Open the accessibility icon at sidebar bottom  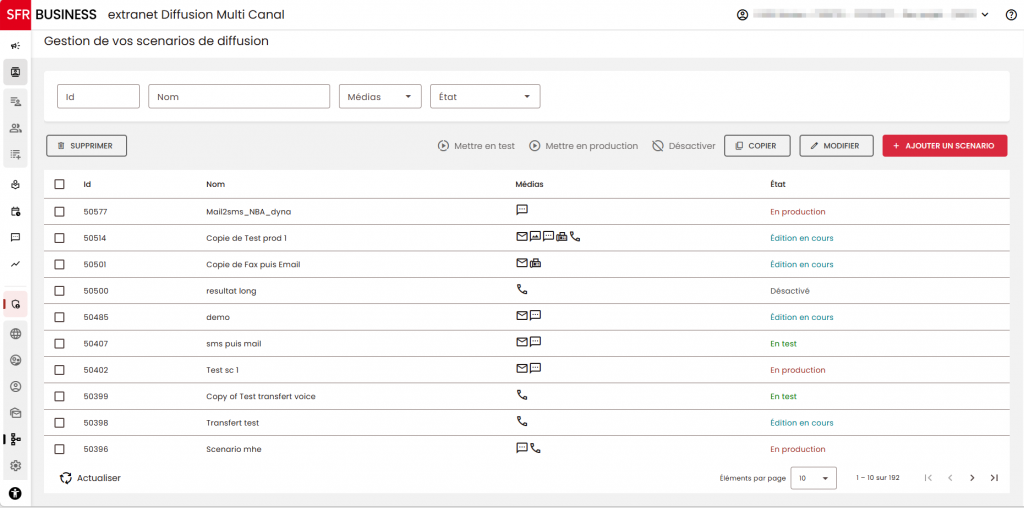[16, 494]
